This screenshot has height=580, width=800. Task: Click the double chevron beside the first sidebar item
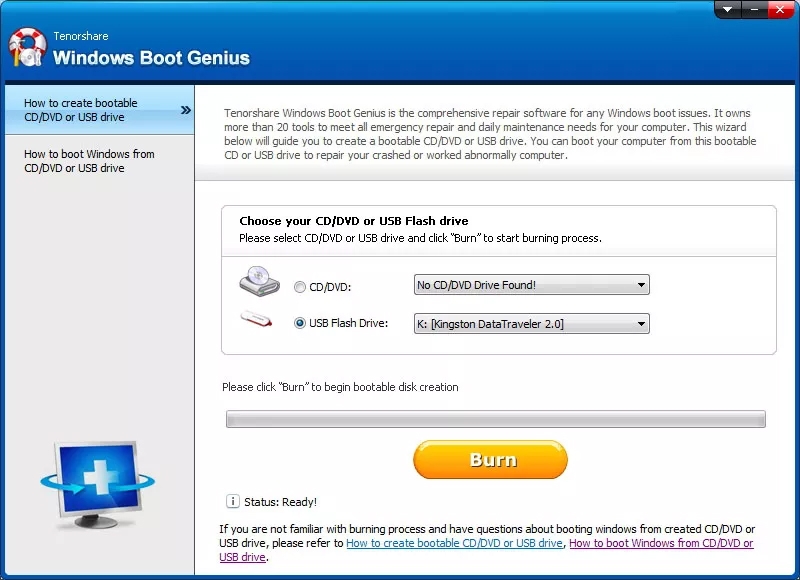186,110
